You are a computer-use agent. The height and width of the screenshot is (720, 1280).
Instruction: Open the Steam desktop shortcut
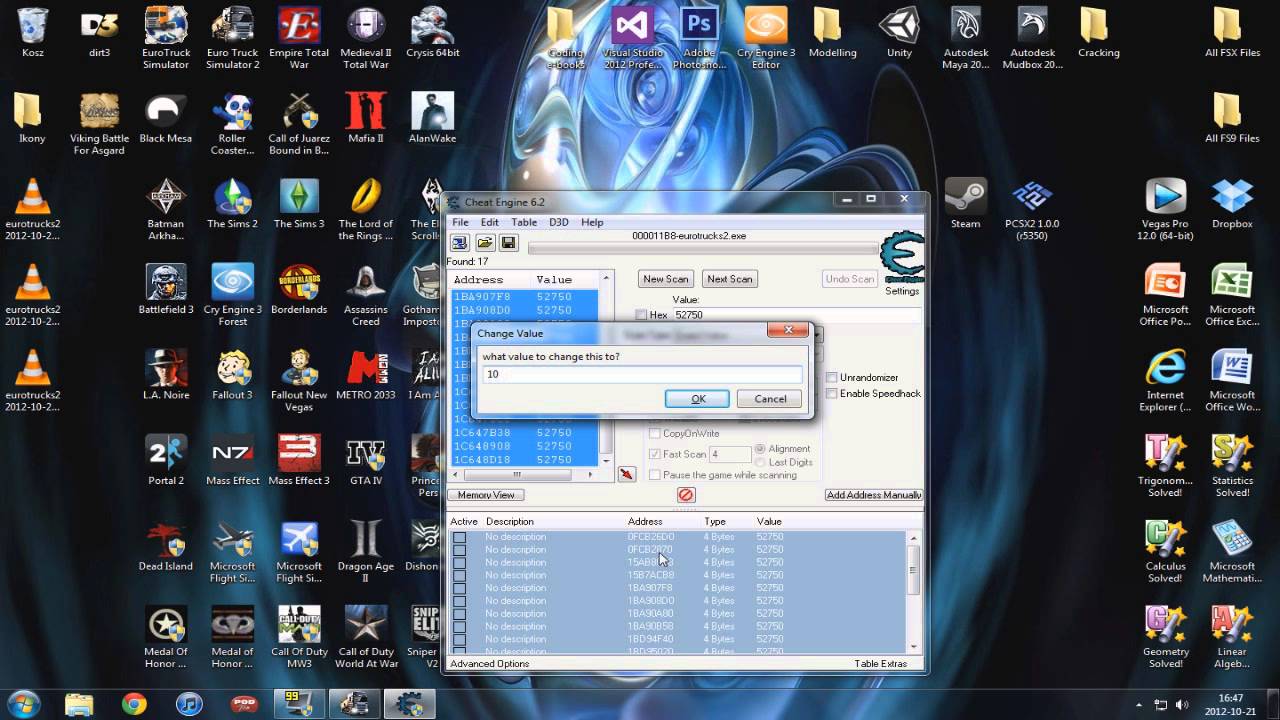point(965,204)
